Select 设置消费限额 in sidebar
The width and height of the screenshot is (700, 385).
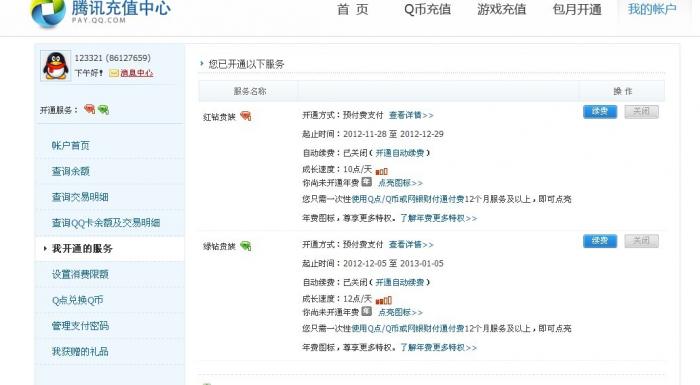tap(80, 274)
